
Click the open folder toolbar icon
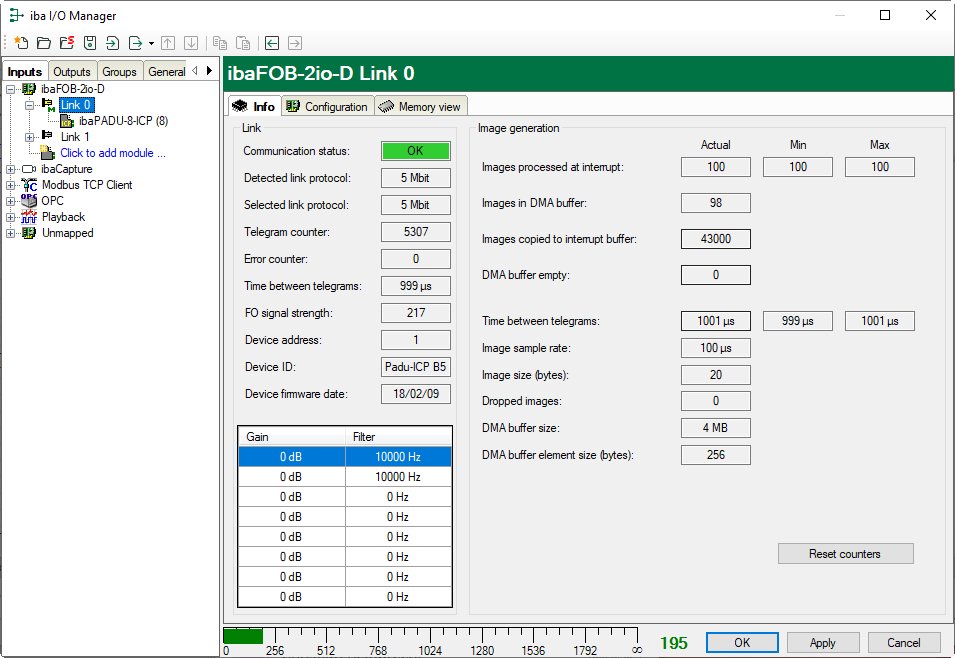(43, 43)
